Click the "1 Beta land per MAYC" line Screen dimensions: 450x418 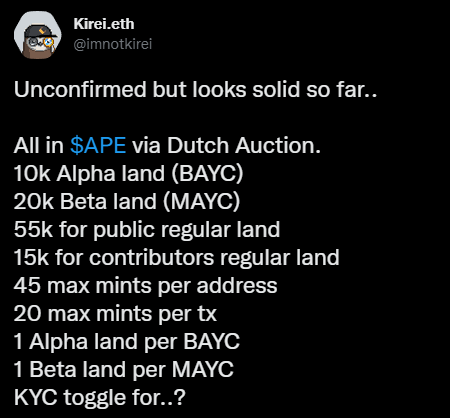point(124,370)
